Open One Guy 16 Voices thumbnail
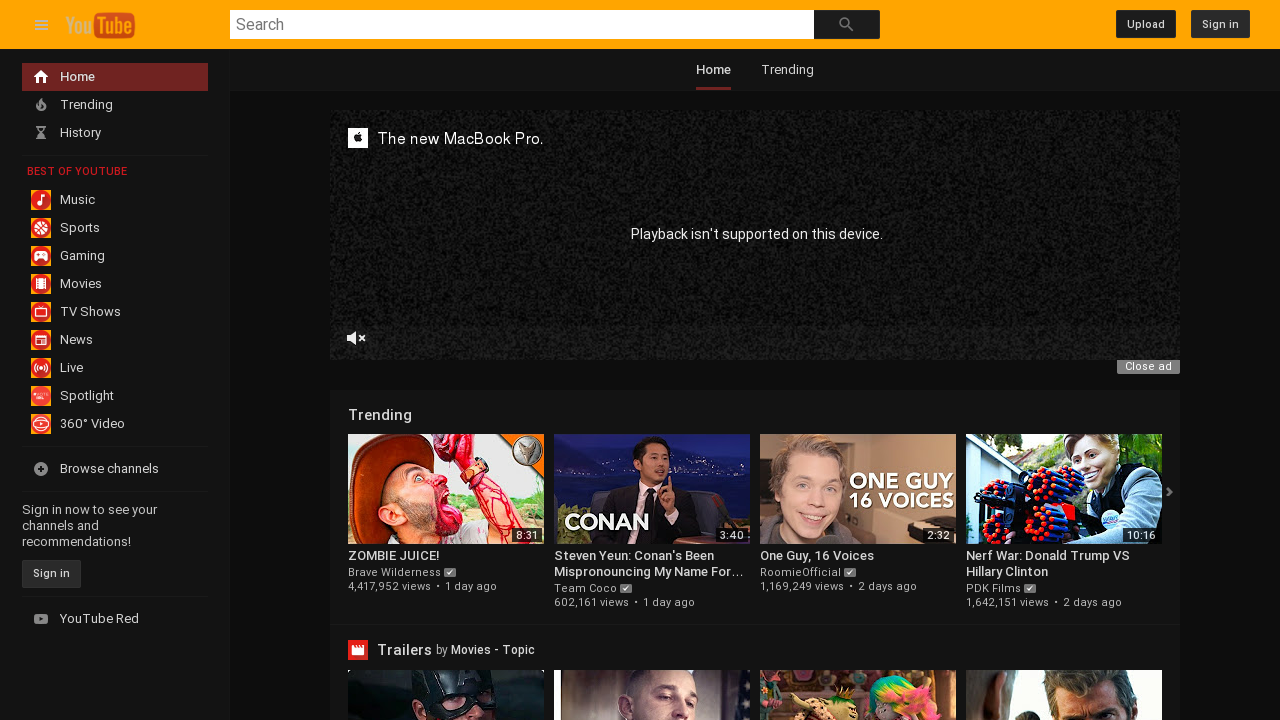The height and width of the screenshot is (720, 1280). pos(858,489)
